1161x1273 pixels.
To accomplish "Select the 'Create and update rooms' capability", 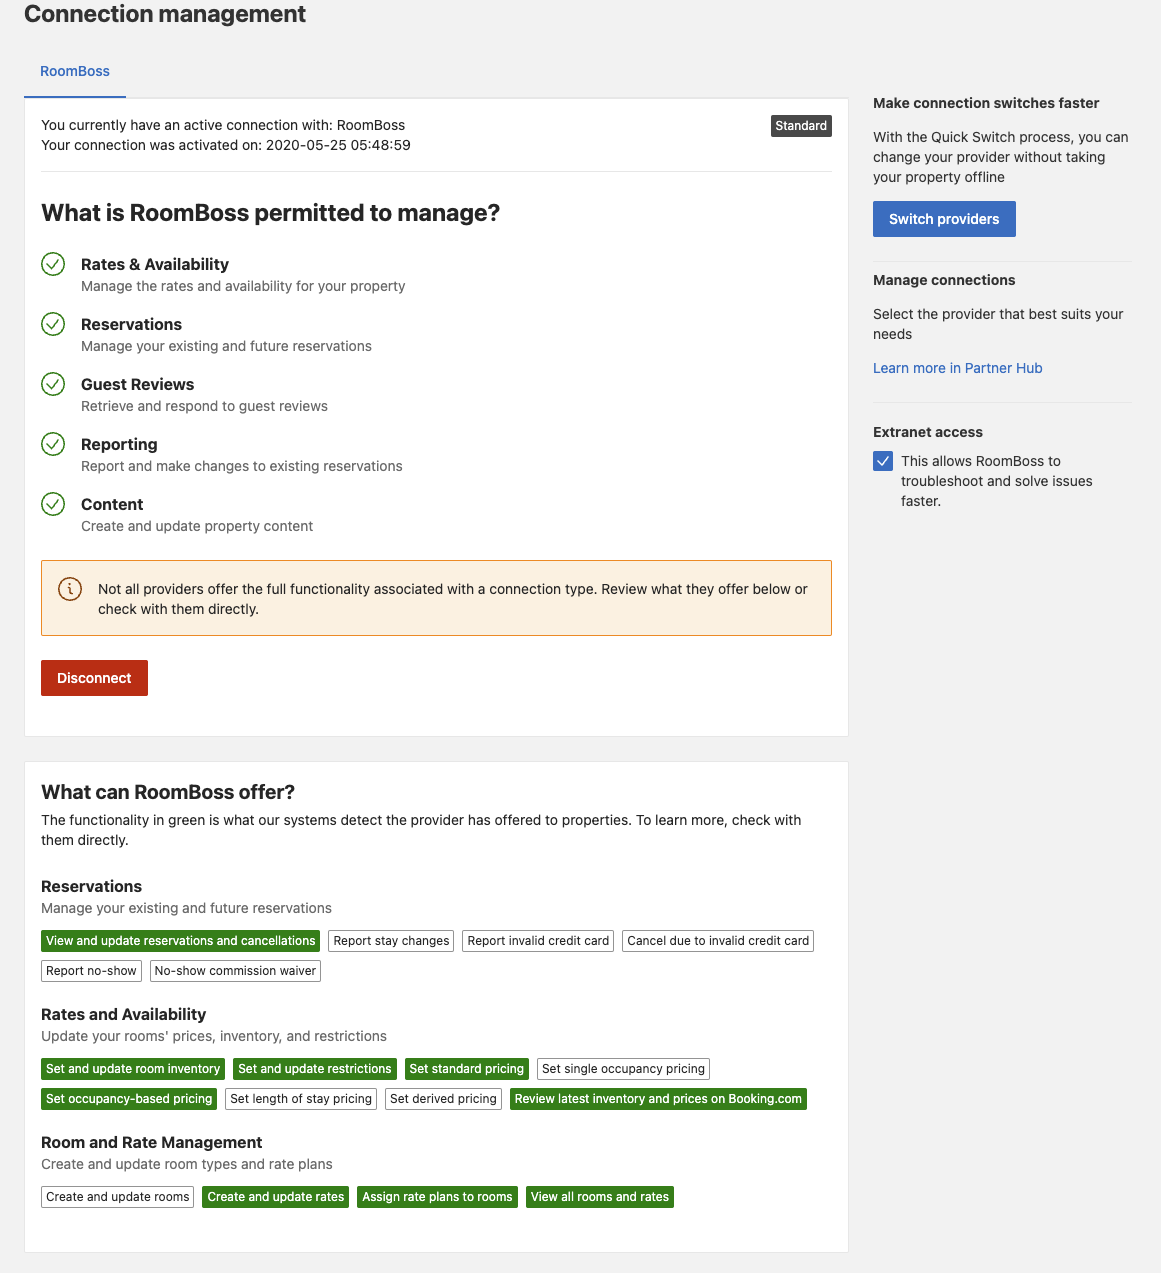I will (x=116, y=1196).
